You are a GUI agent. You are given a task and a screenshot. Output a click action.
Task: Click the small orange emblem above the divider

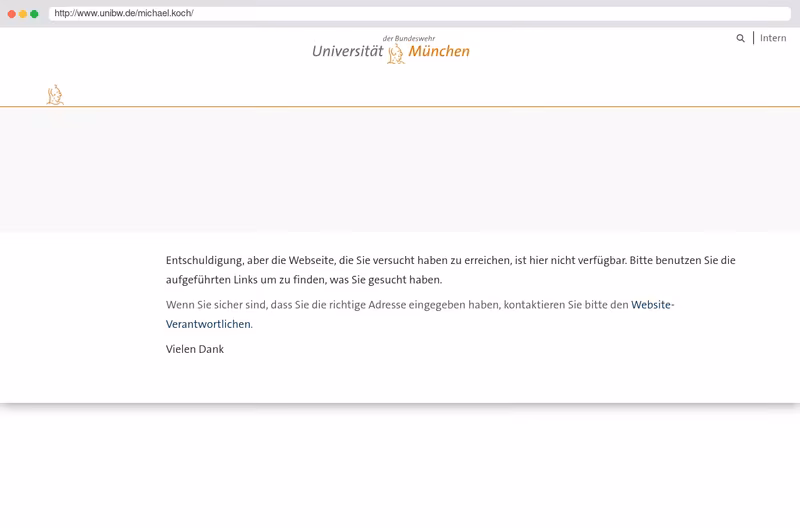[x=55, y=95]
